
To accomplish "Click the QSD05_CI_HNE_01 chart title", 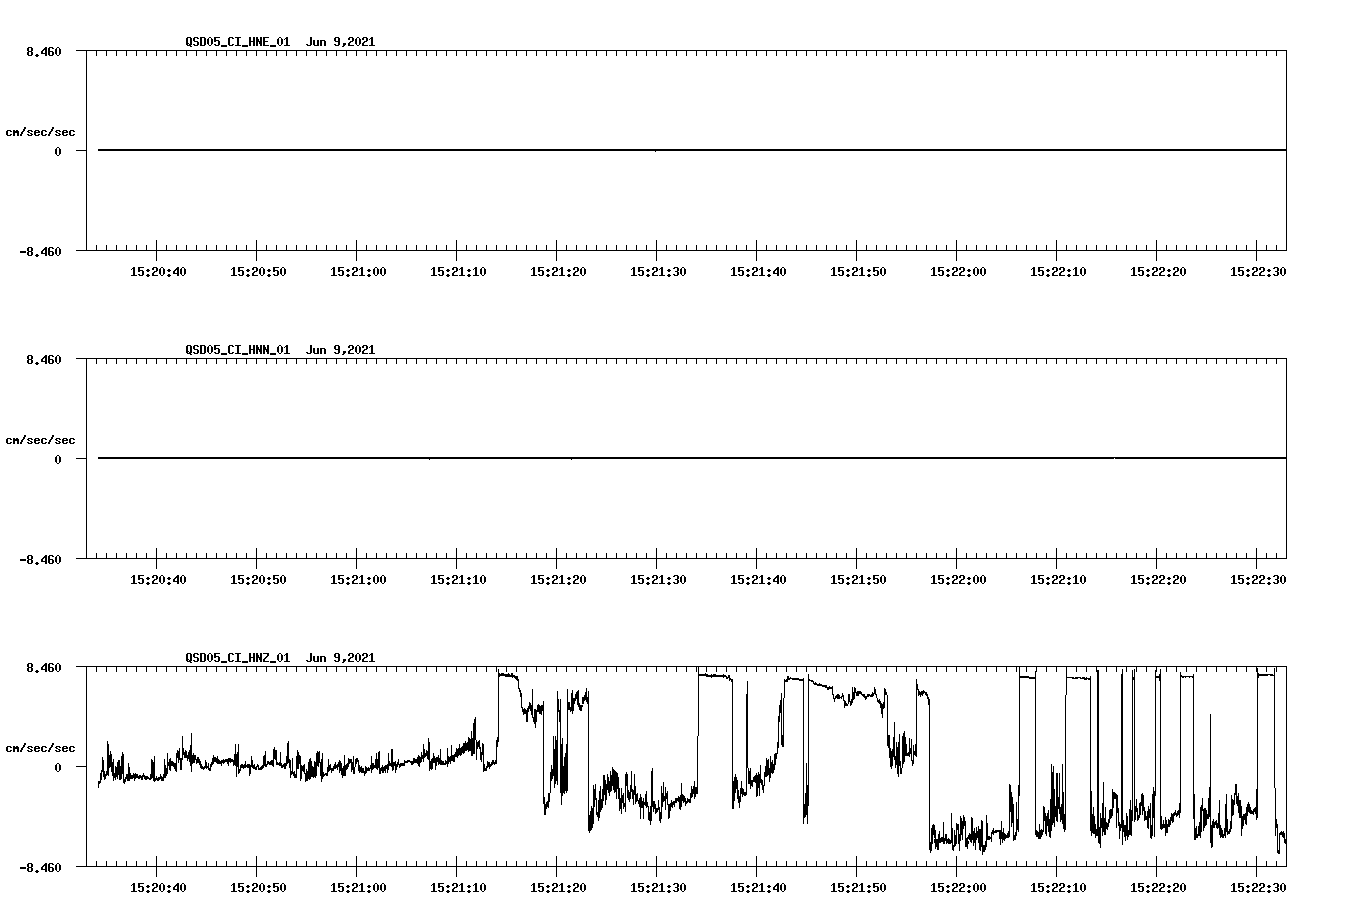I will 280,42.
